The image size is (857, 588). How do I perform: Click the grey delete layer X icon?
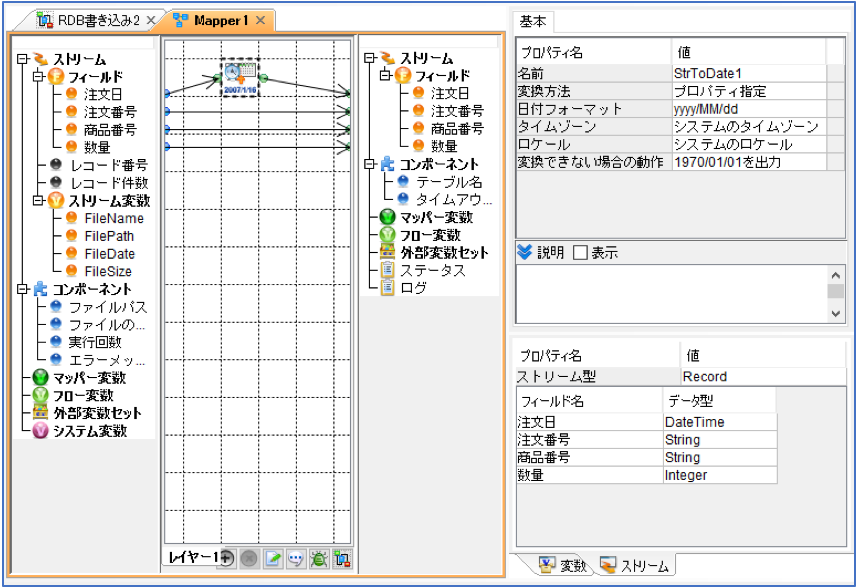pyautogui.click(x=249, y=558)
